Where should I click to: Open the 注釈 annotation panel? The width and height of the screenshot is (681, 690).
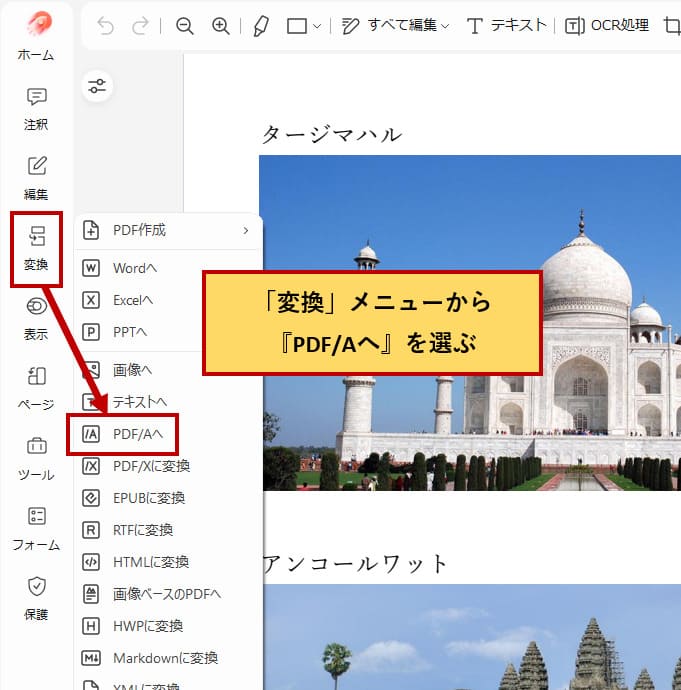pyautogui.click(x=36, y=109)
